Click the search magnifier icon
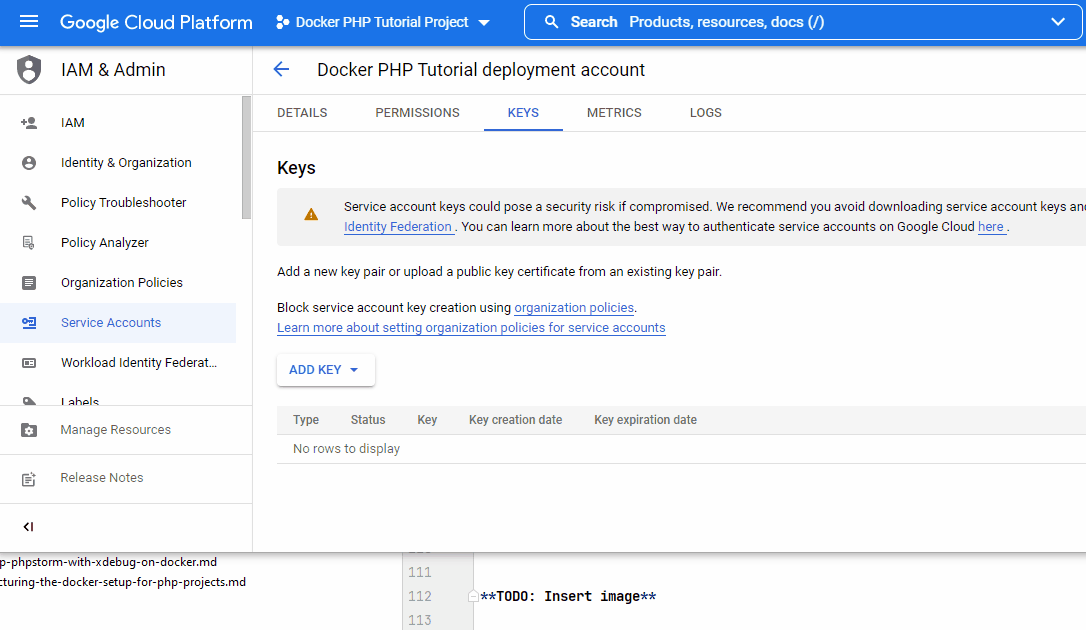Viewport: 1086px width, 630px height. (551, 22)
